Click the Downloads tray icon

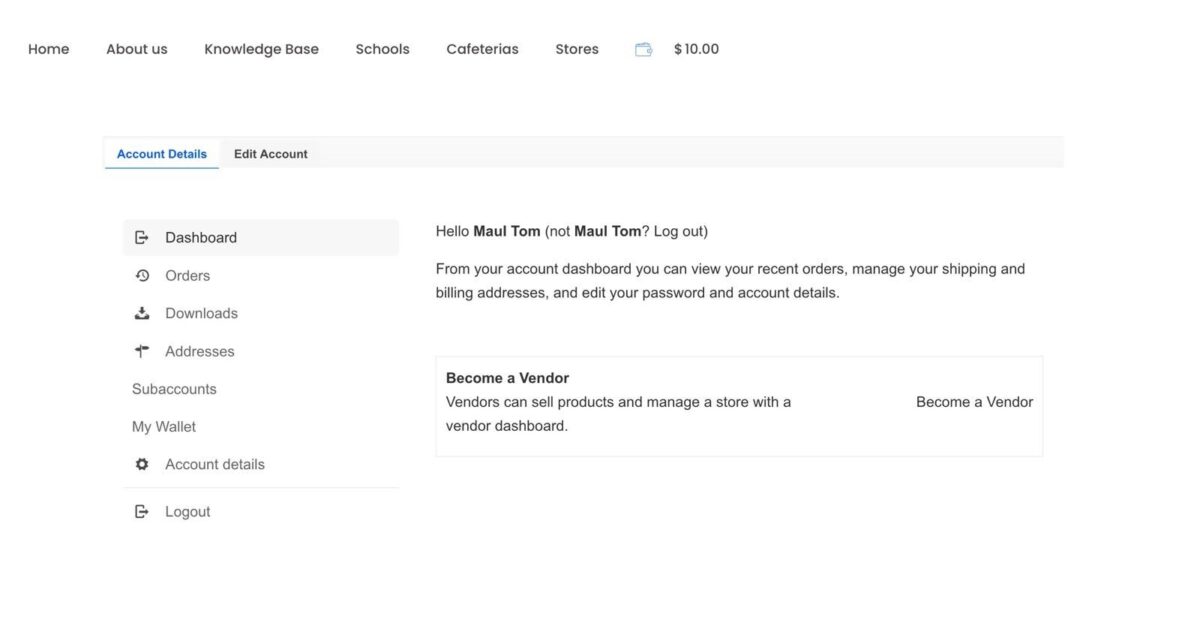click(x=142, y=314)
